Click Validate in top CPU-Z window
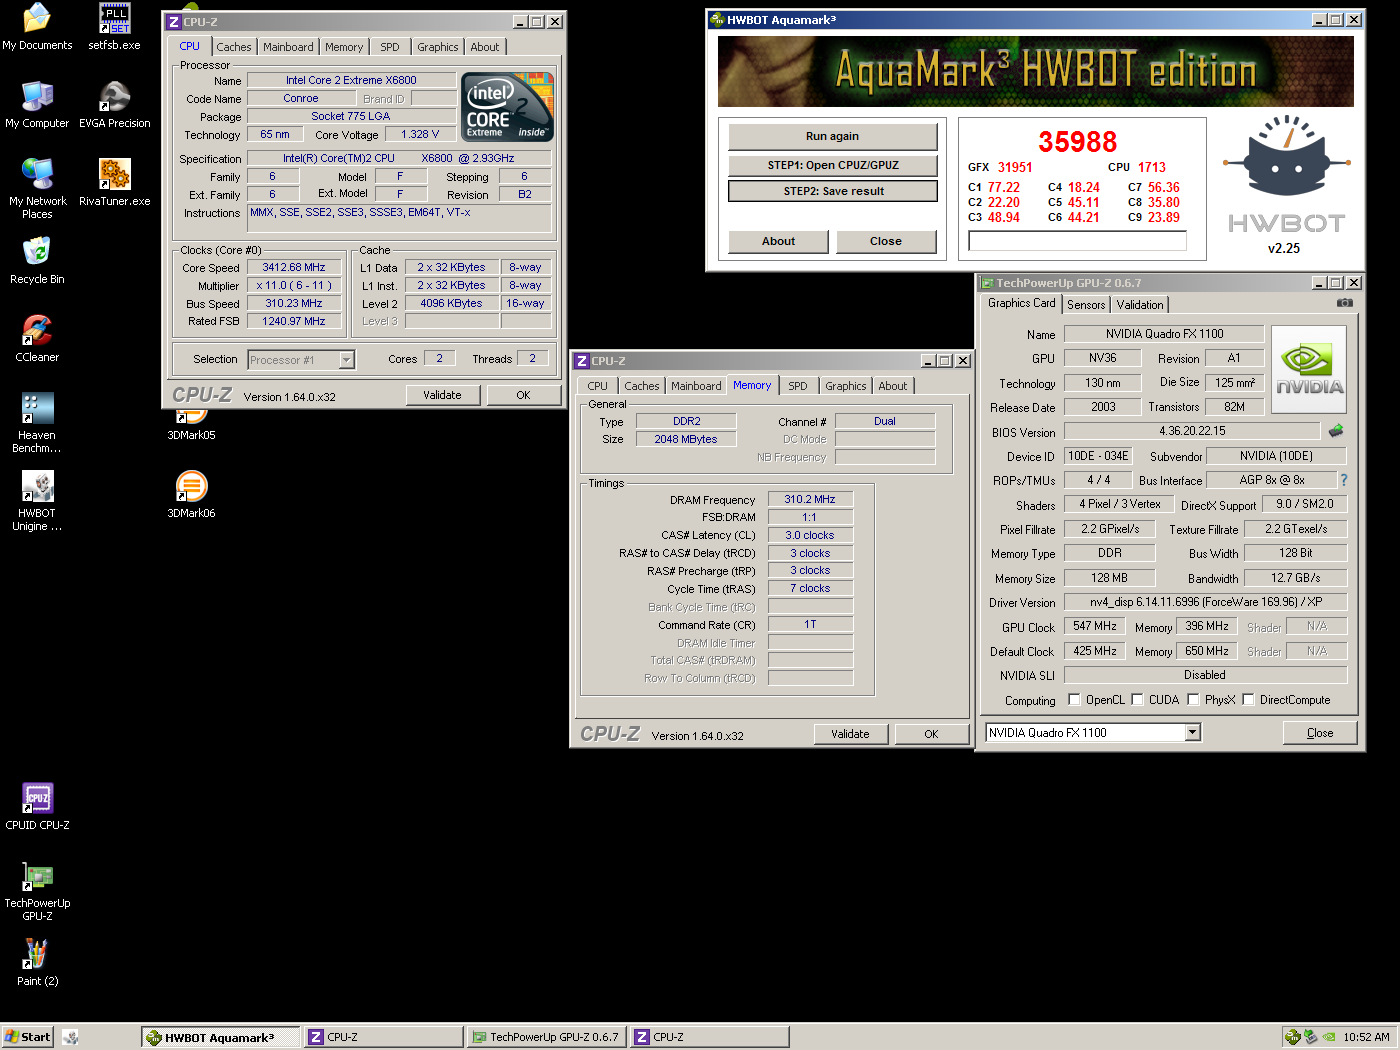1400x1050 pixels. pos(442,395)
